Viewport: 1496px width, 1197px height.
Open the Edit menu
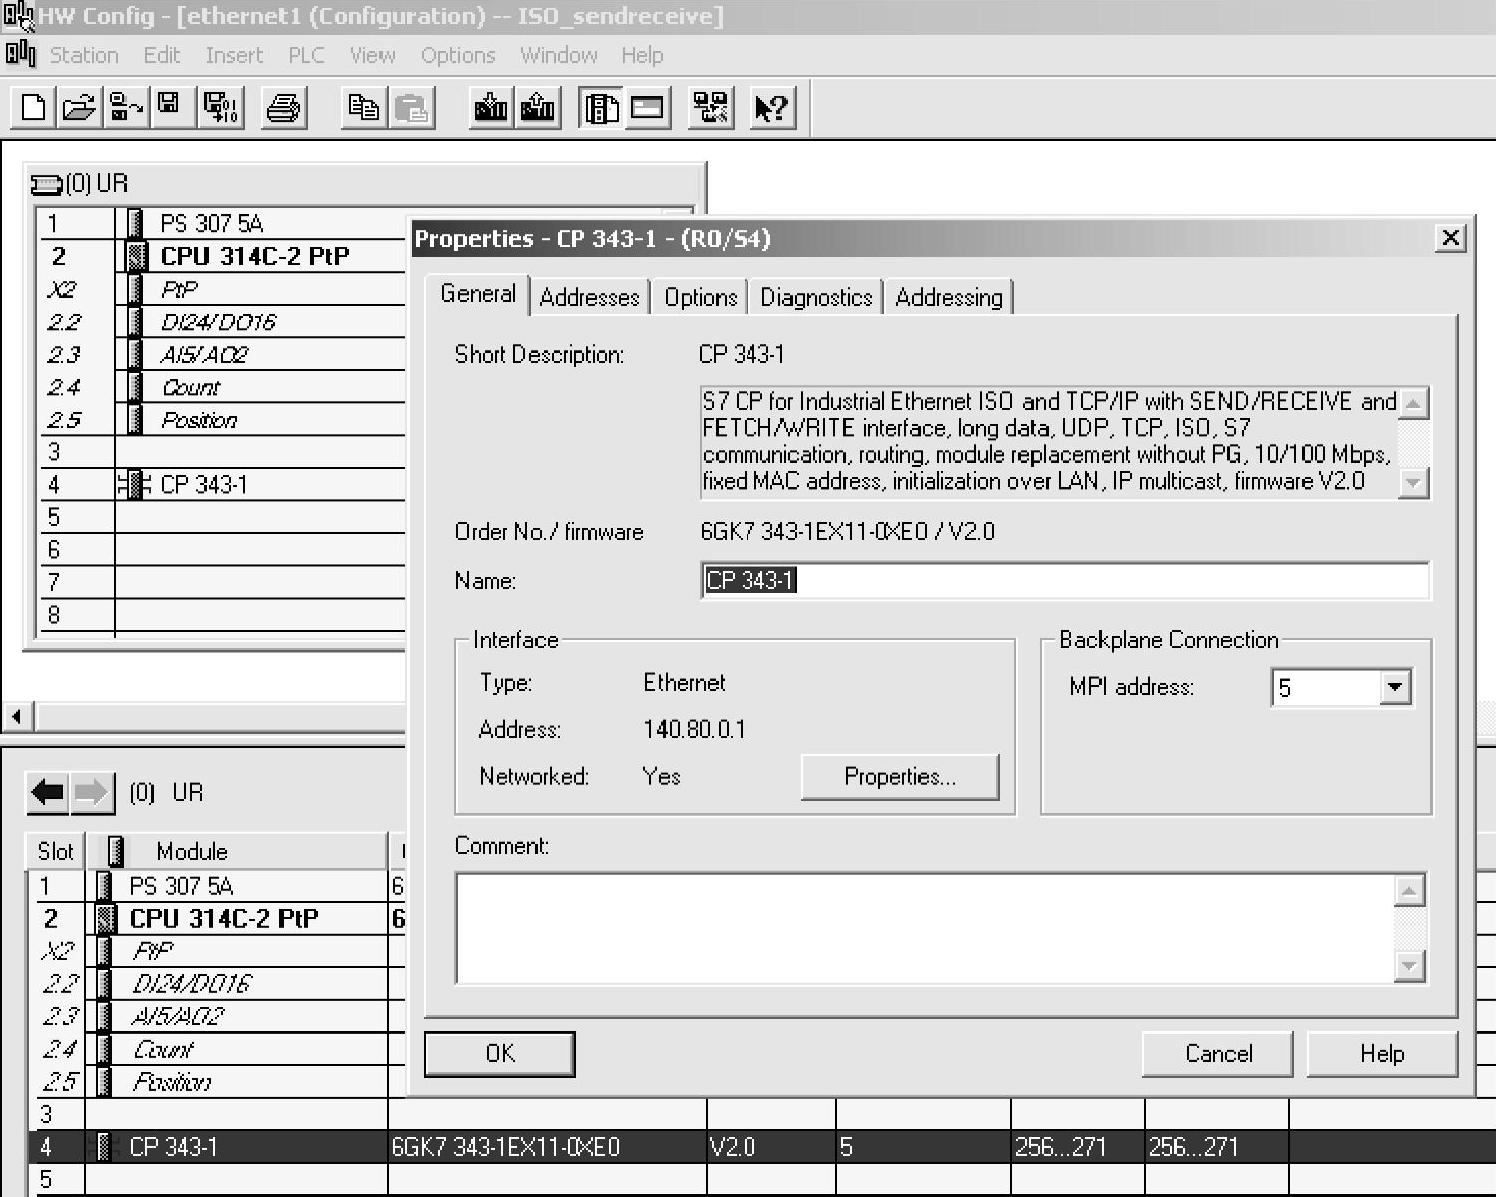point(162,55)
